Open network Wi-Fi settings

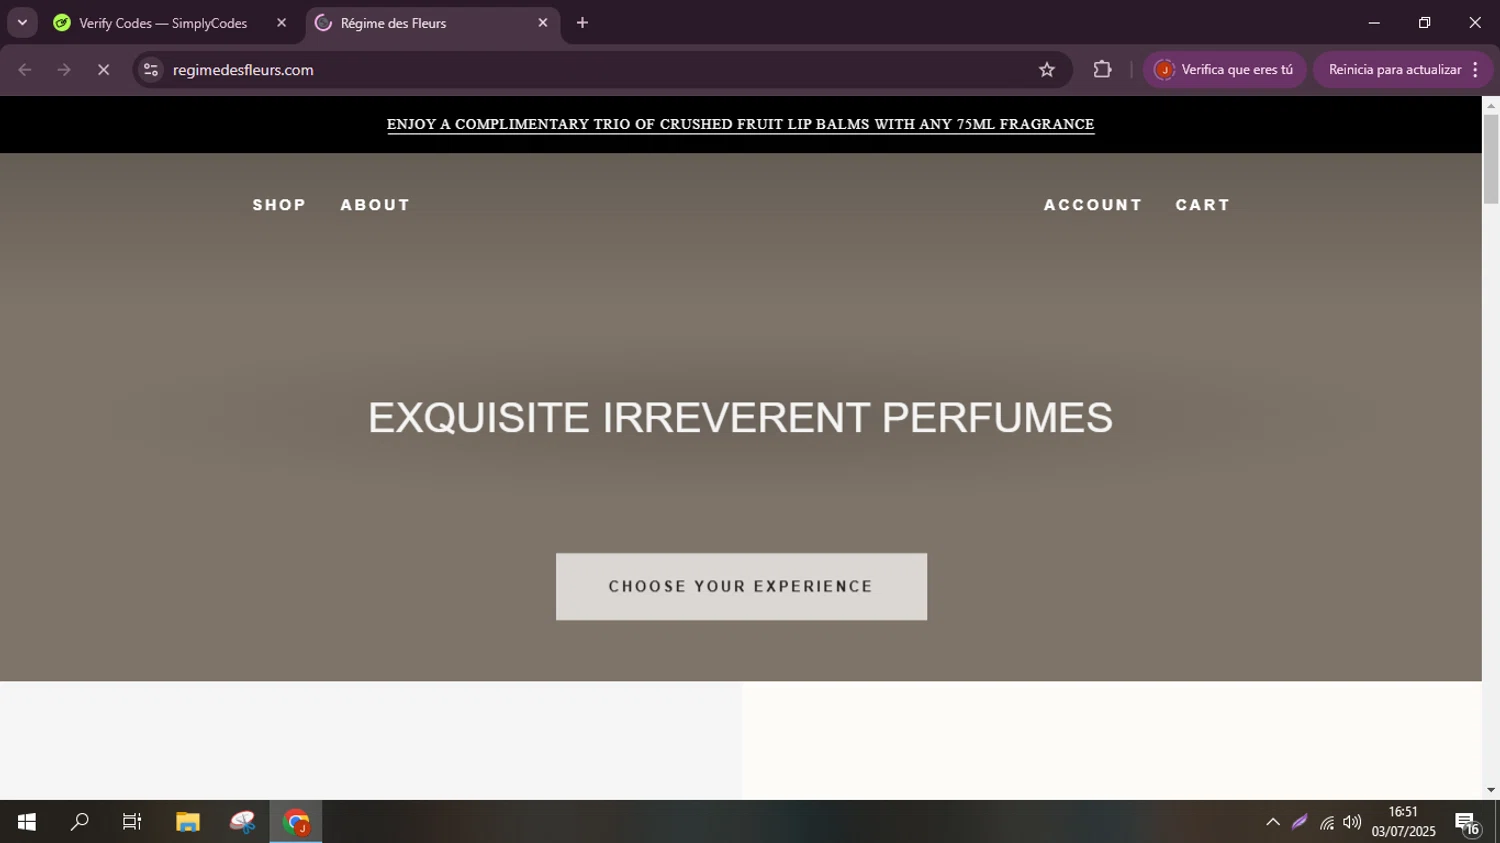pyautogui.click(x=1327, y=823)
